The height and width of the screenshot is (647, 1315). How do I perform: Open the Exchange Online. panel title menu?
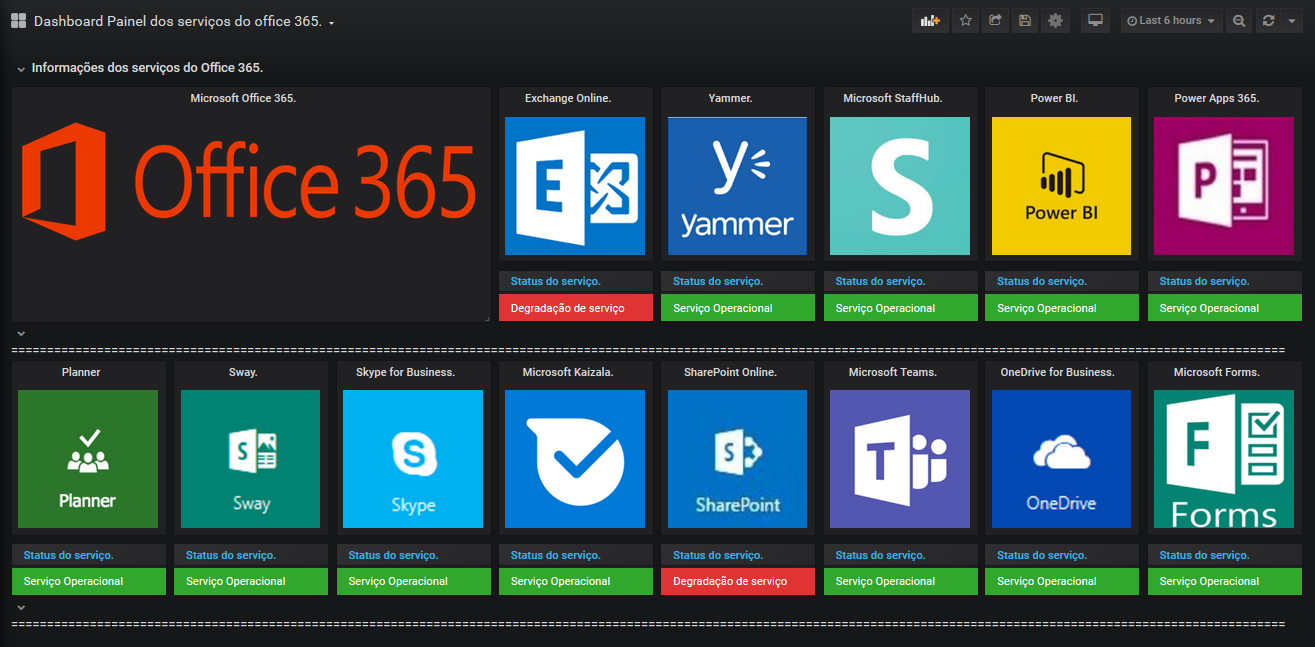click(x=568, y=98)
